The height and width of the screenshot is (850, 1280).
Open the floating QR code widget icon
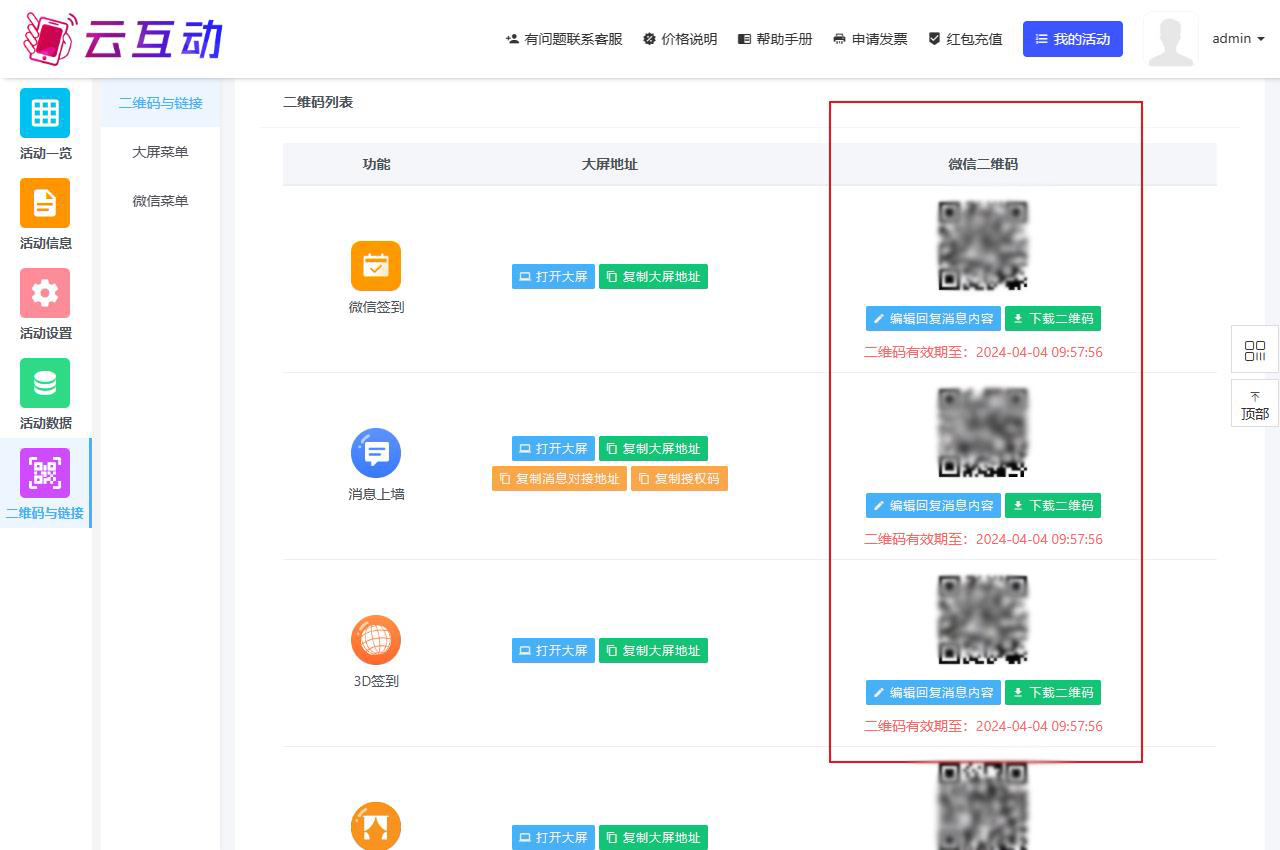(1255, 351)
